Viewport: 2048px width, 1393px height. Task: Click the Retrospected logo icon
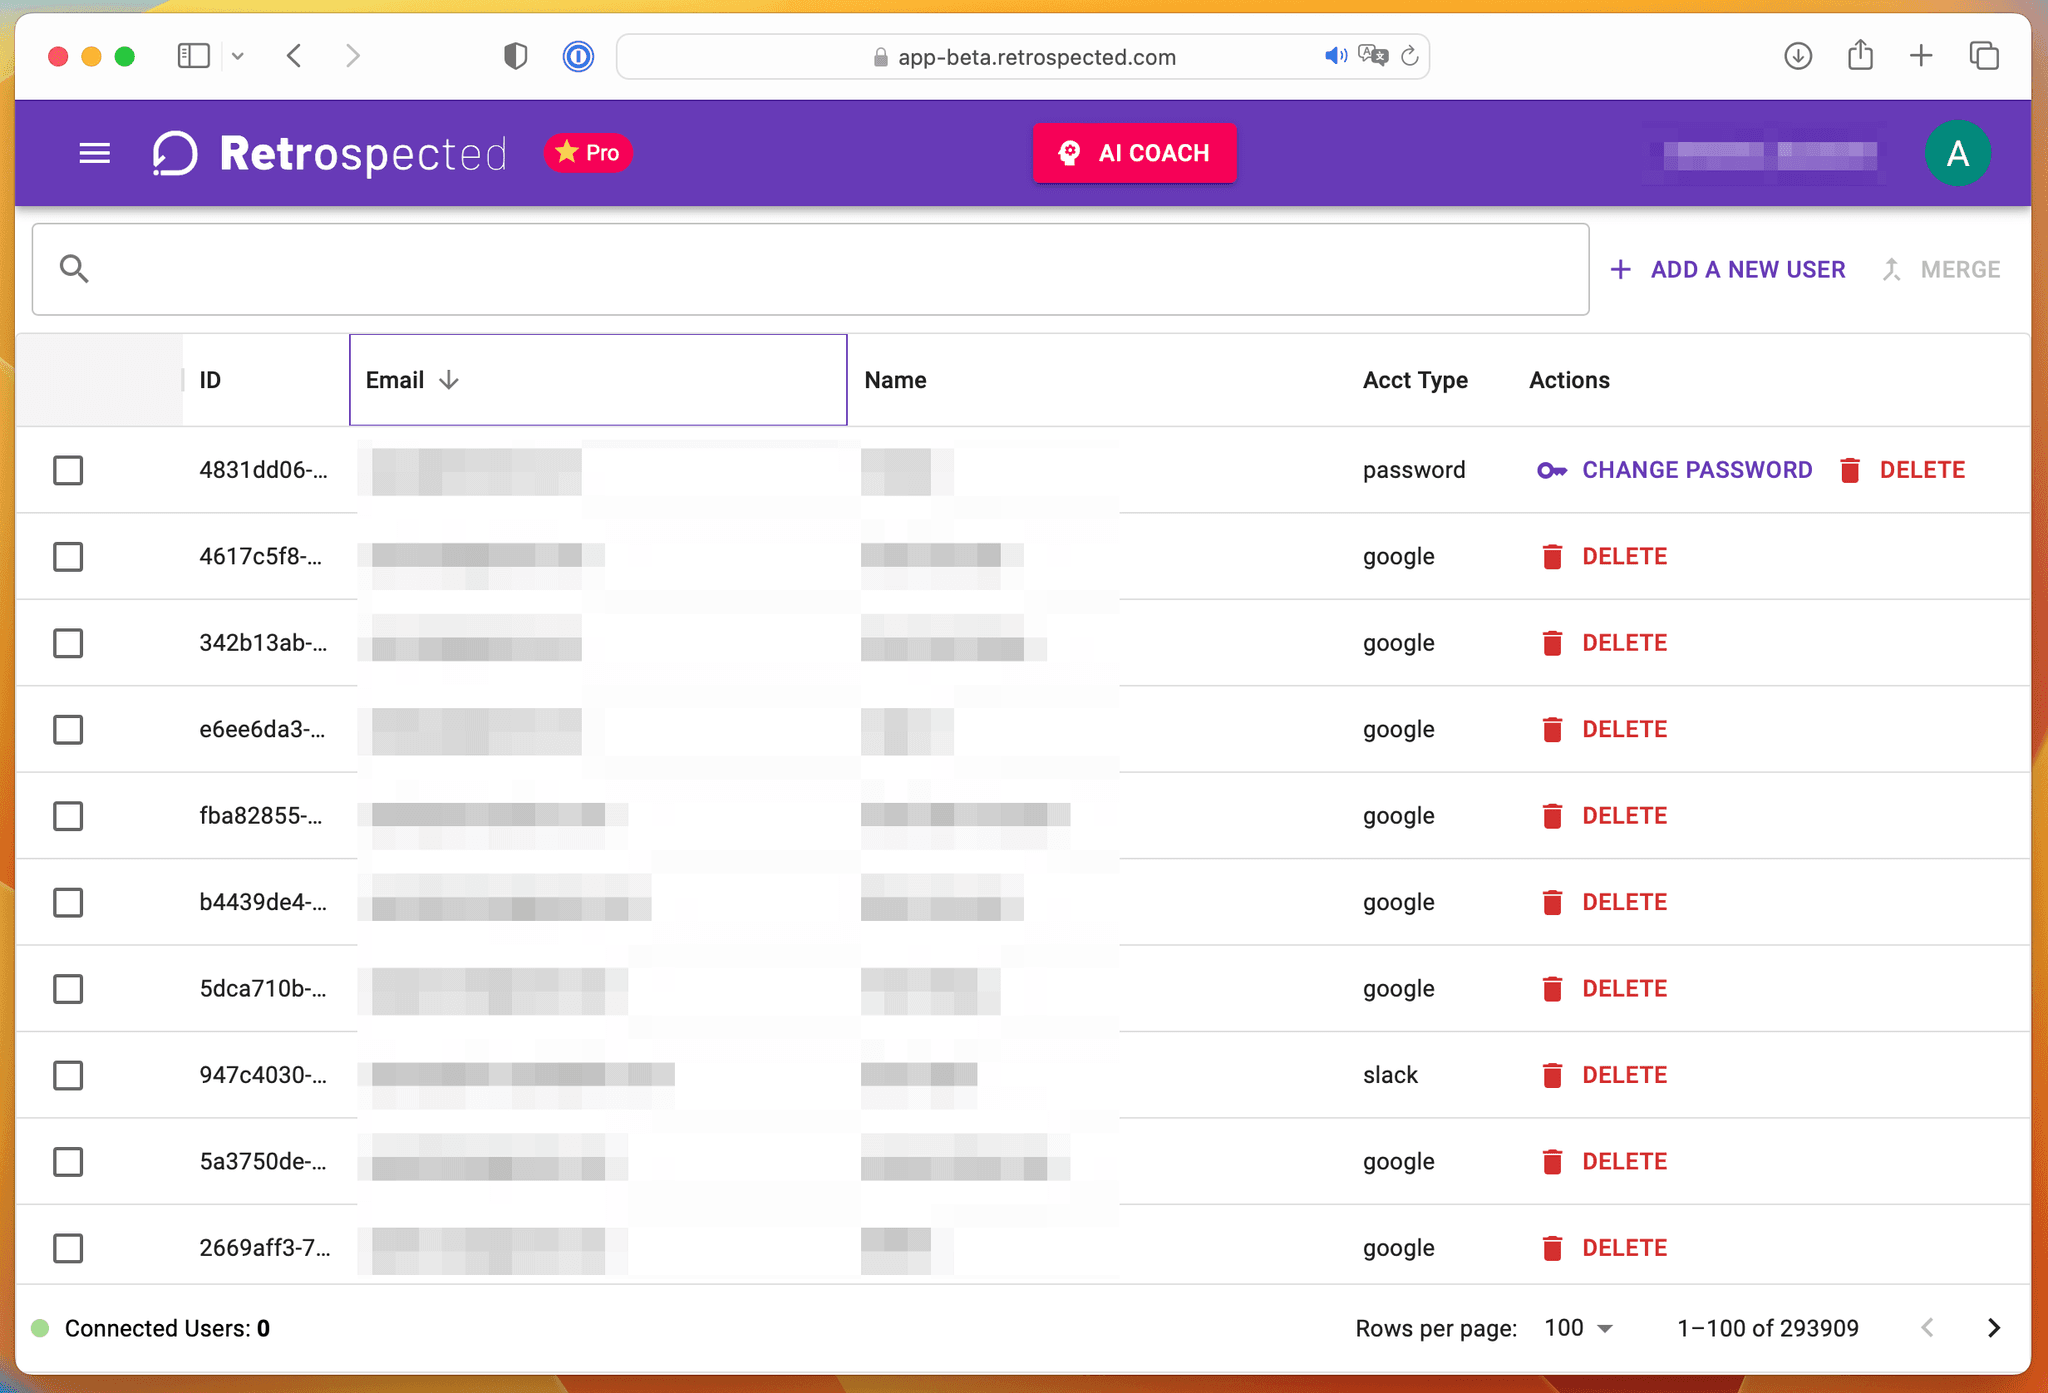coord(175,153)
